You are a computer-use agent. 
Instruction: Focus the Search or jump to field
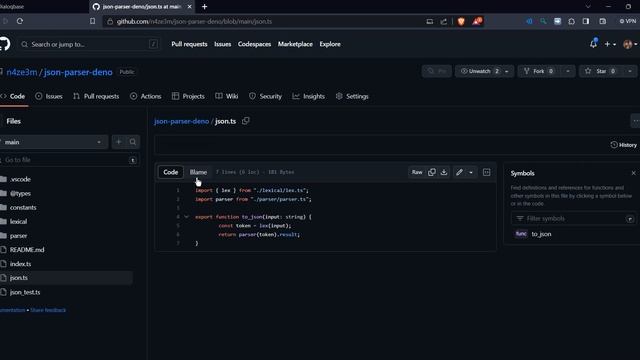point(89,44)
